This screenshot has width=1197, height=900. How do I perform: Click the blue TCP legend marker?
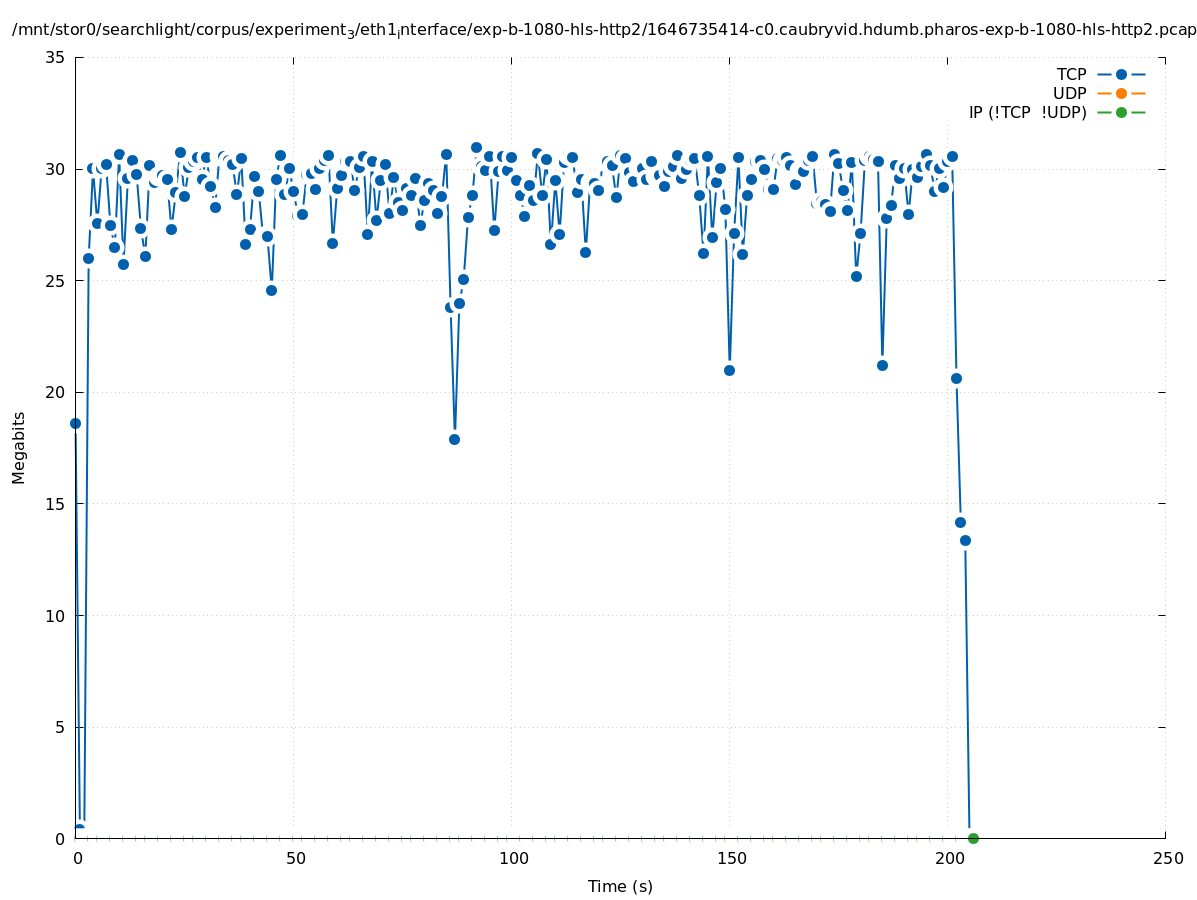point(1121,74)
